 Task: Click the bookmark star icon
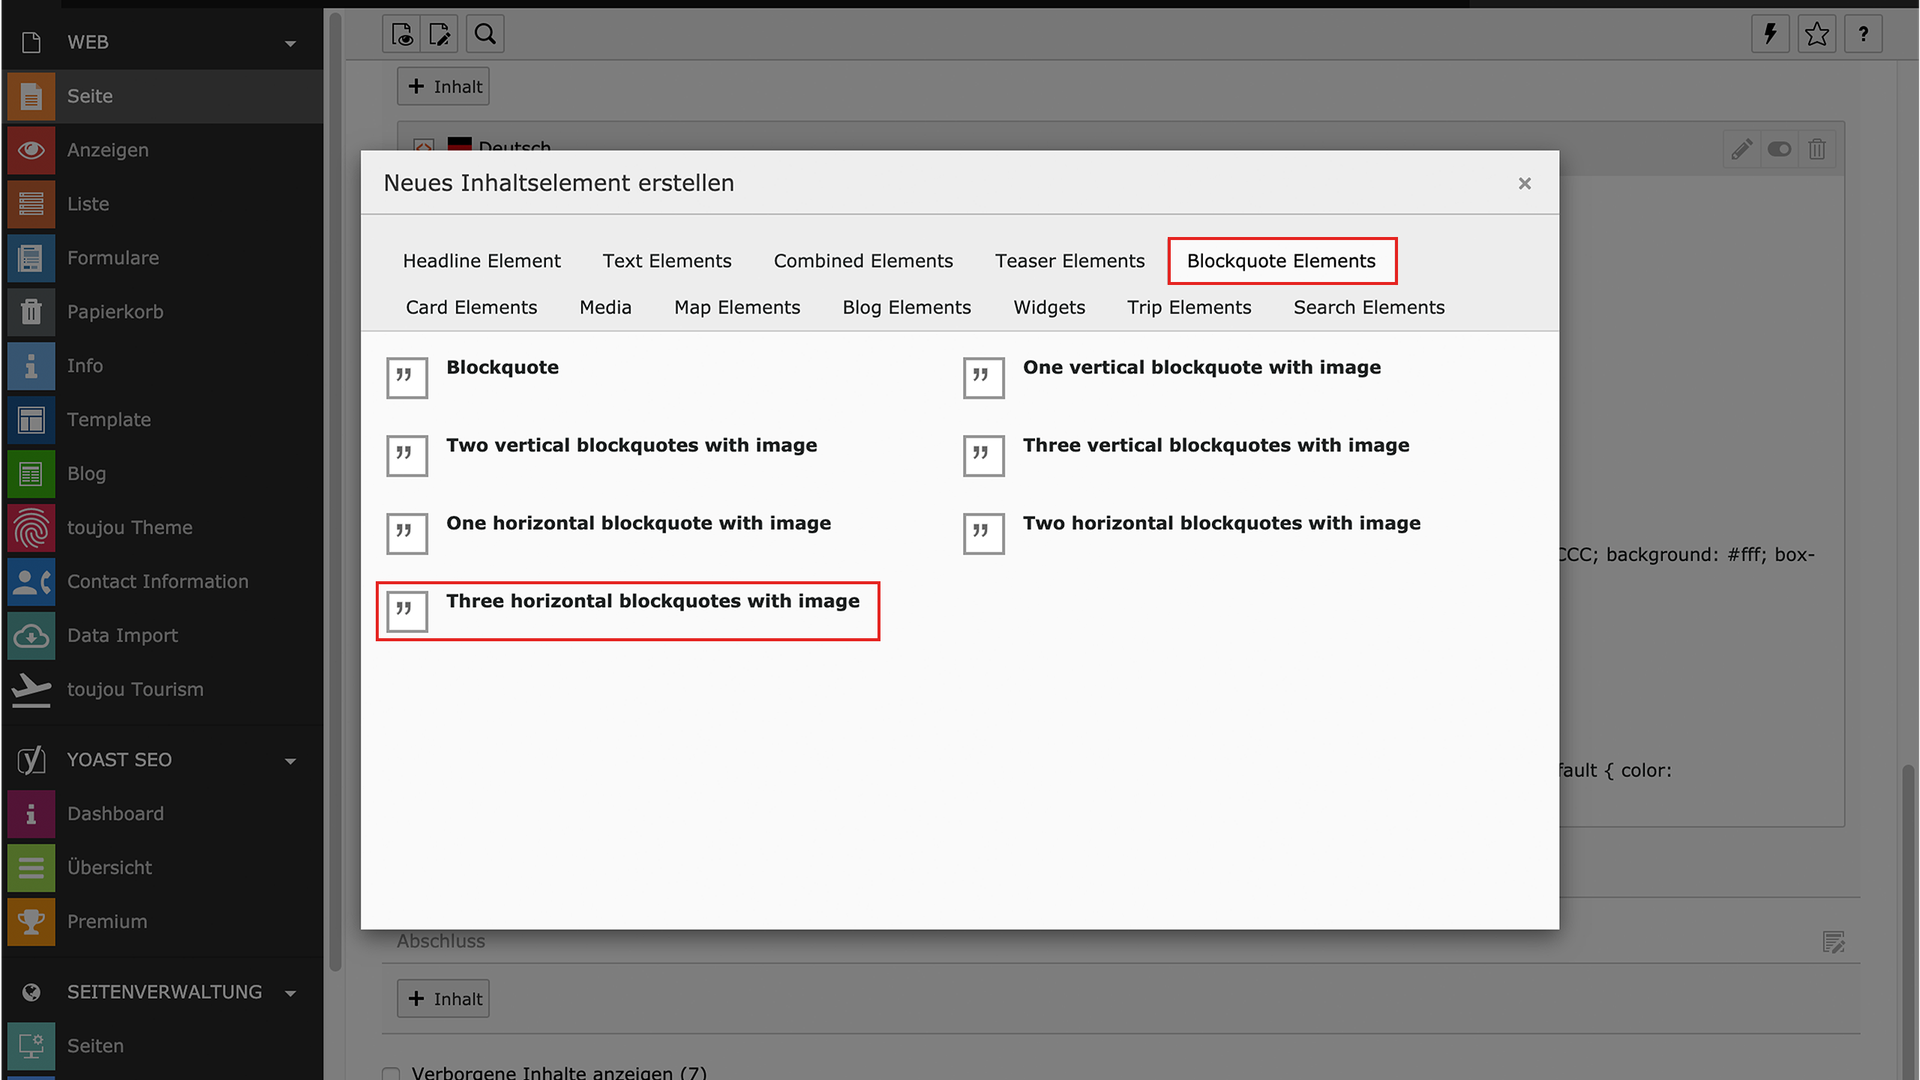pyautogui.click(x=1817, y=34)
